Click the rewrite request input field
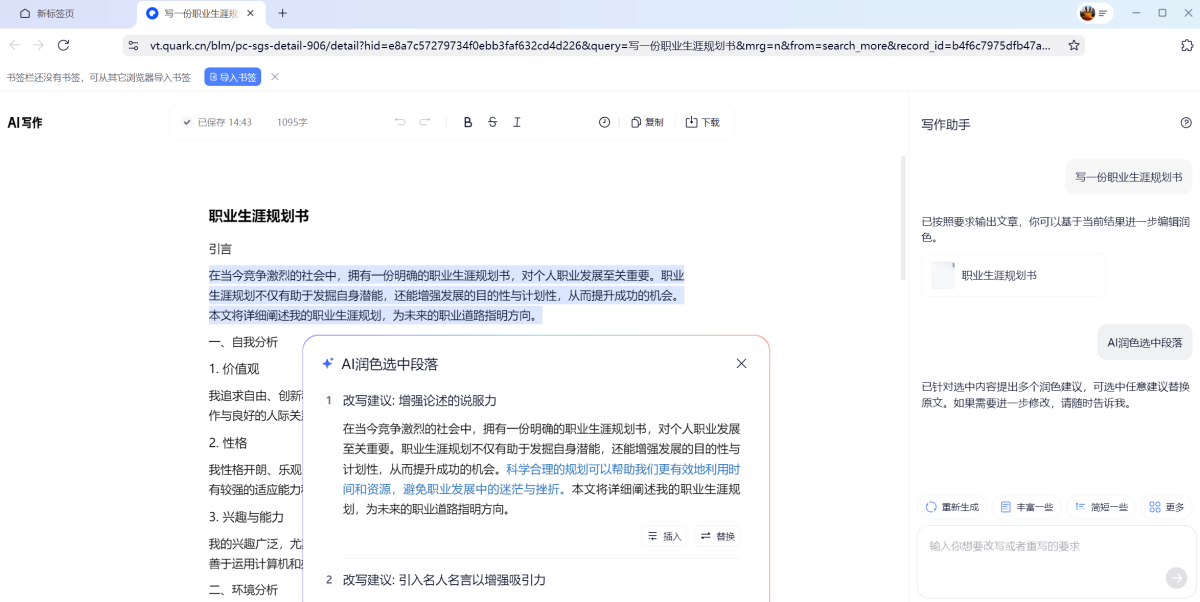 [x=1040, y=546]
